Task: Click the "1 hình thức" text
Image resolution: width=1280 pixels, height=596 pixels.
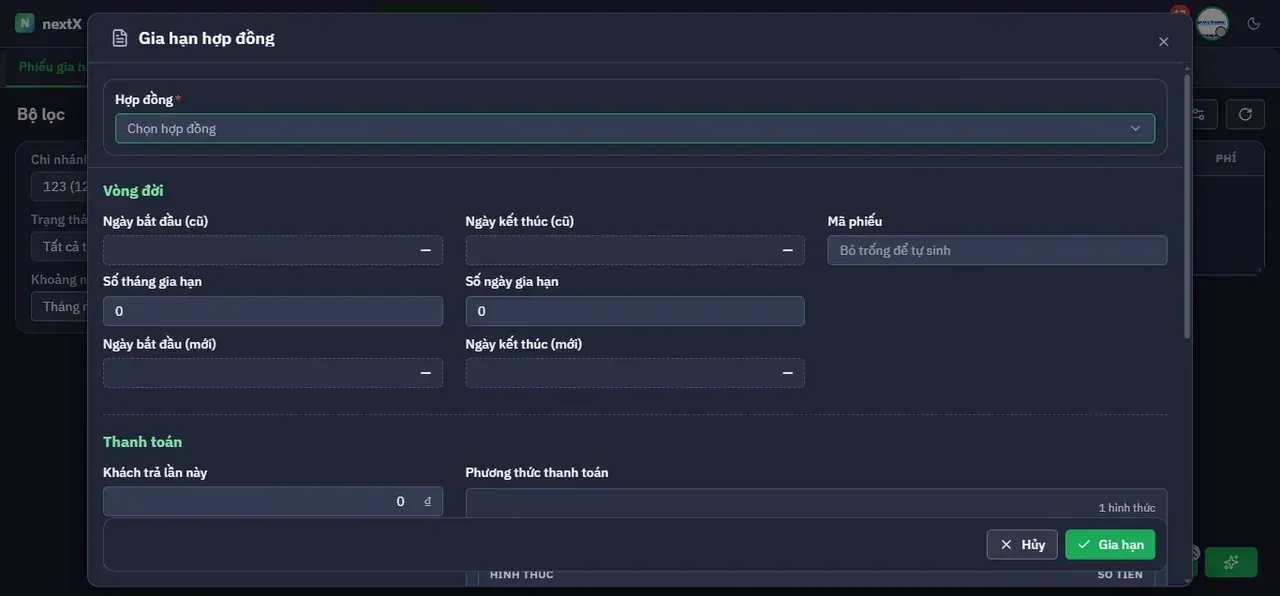Action: (x=1127, y=508)
